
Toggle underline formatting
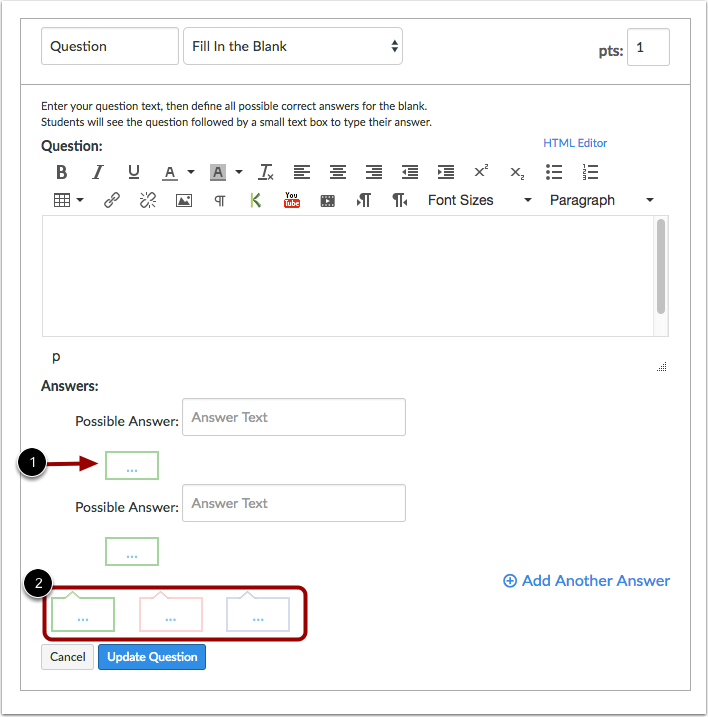point(134,172)
